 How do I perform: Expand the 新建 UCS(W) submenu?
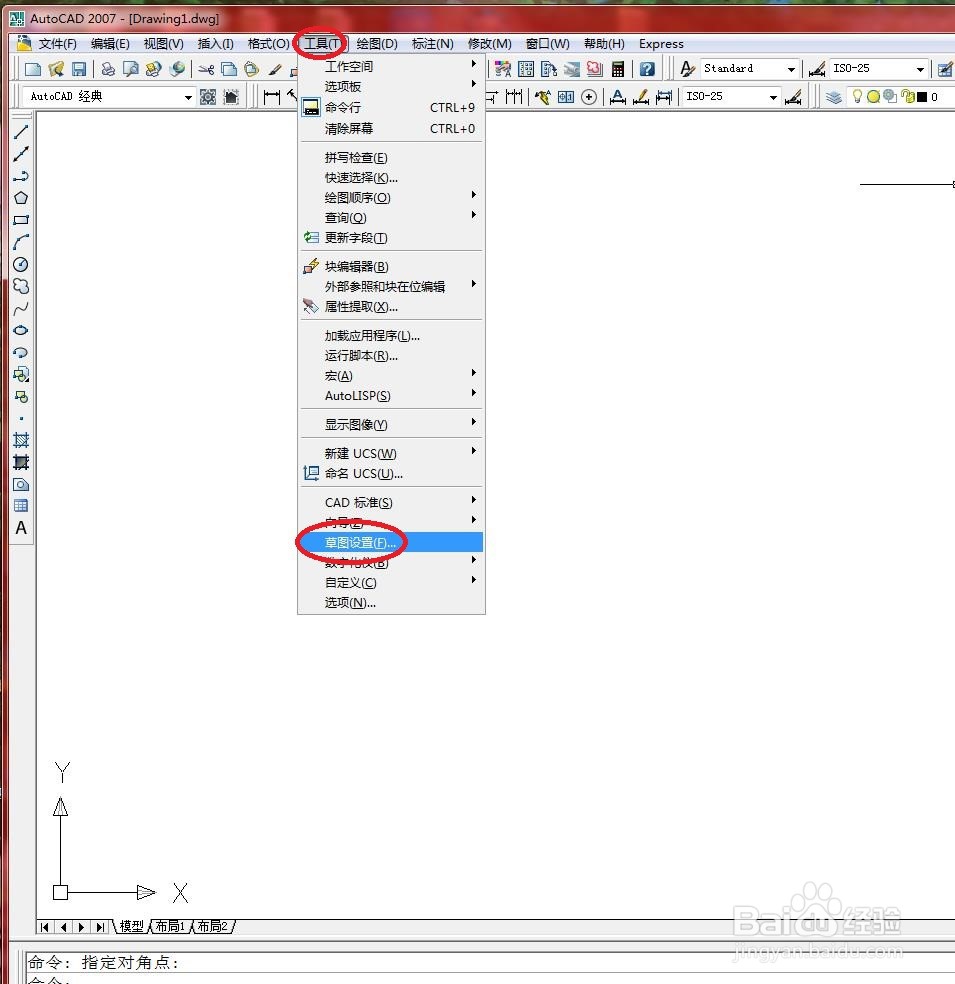coord(391,454)
